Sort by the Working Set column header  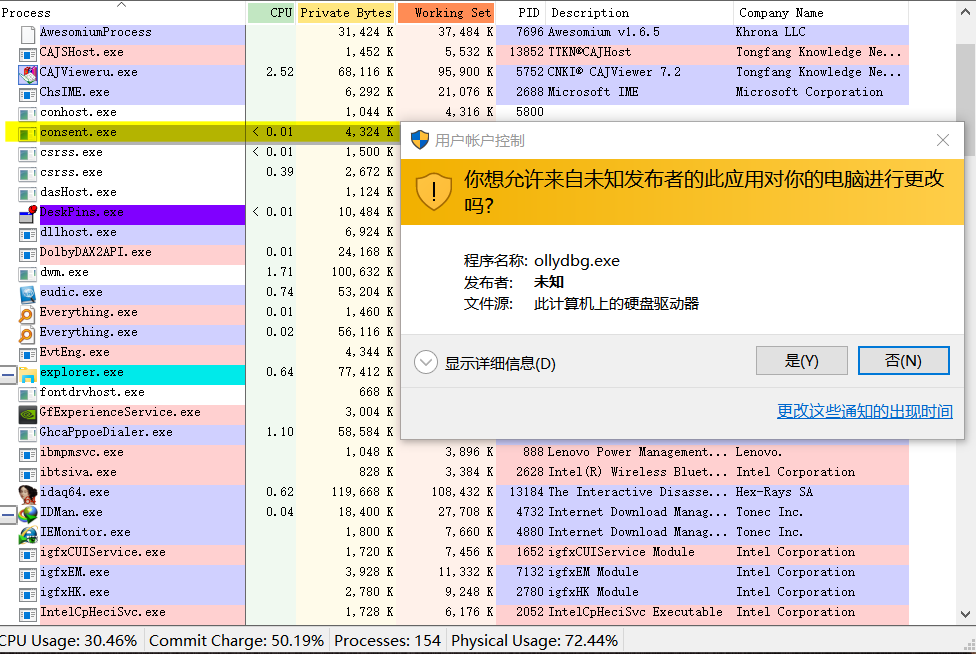[x=446, y=12]
